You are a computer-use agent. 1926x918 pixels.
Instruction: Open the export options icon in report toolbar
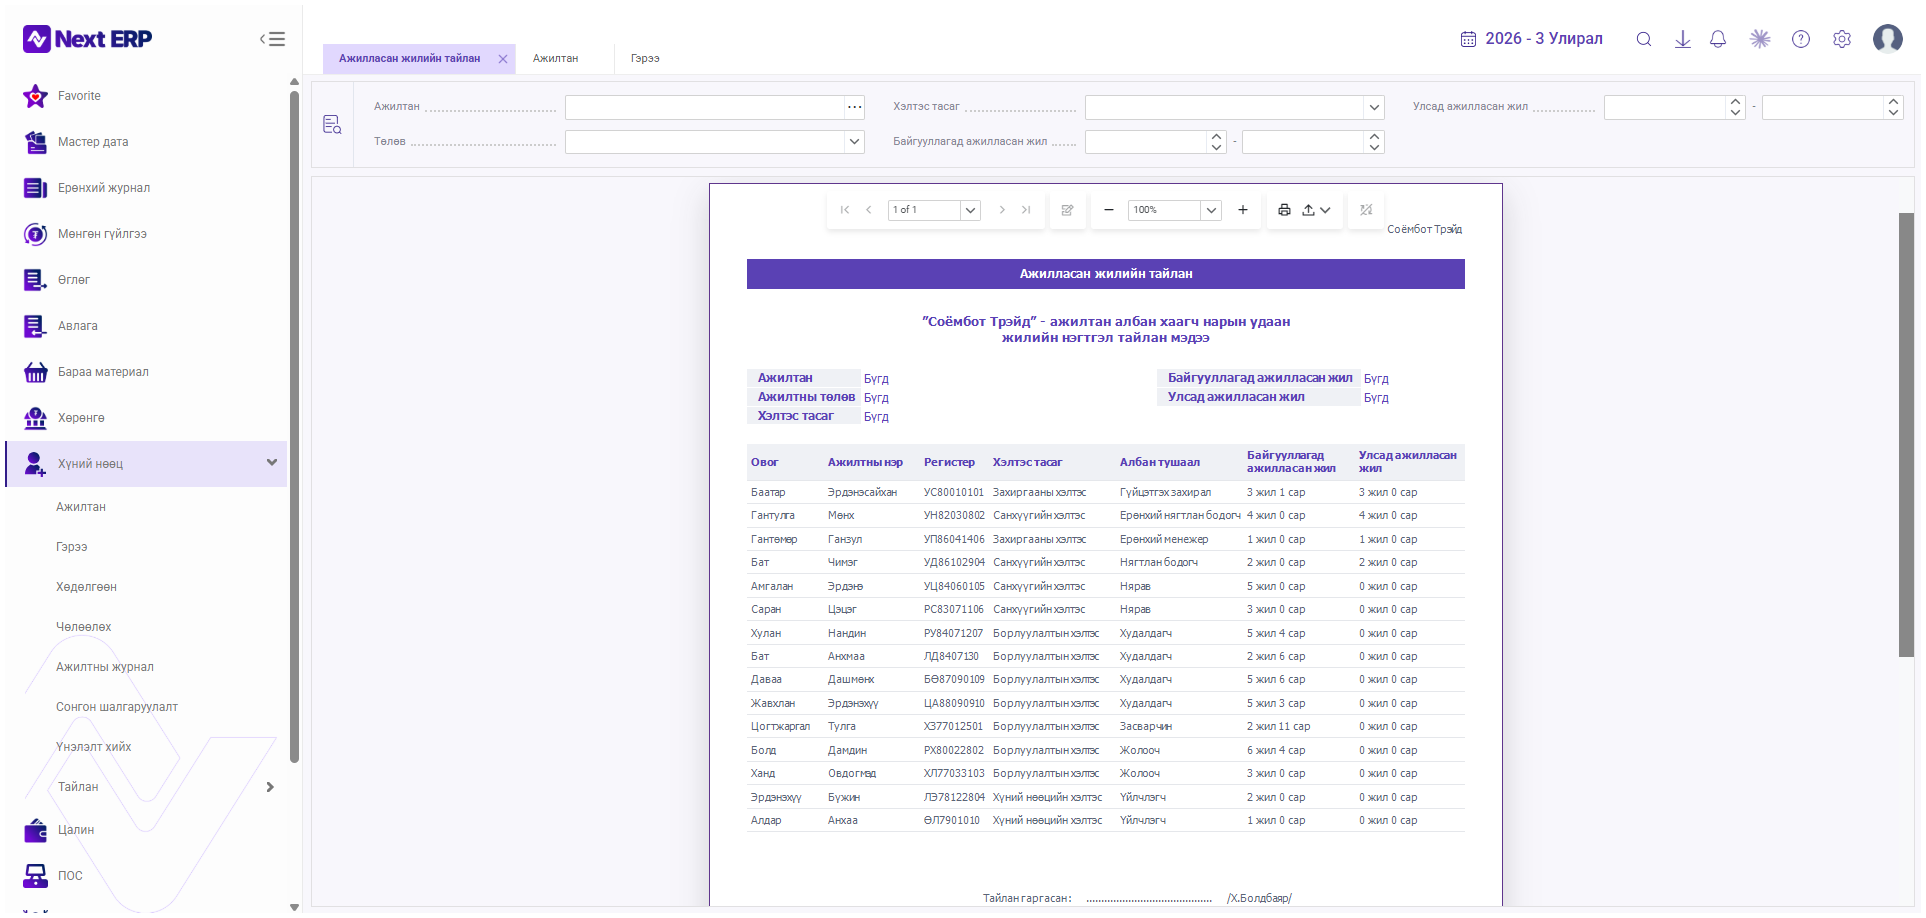(x=1316, y=210)
